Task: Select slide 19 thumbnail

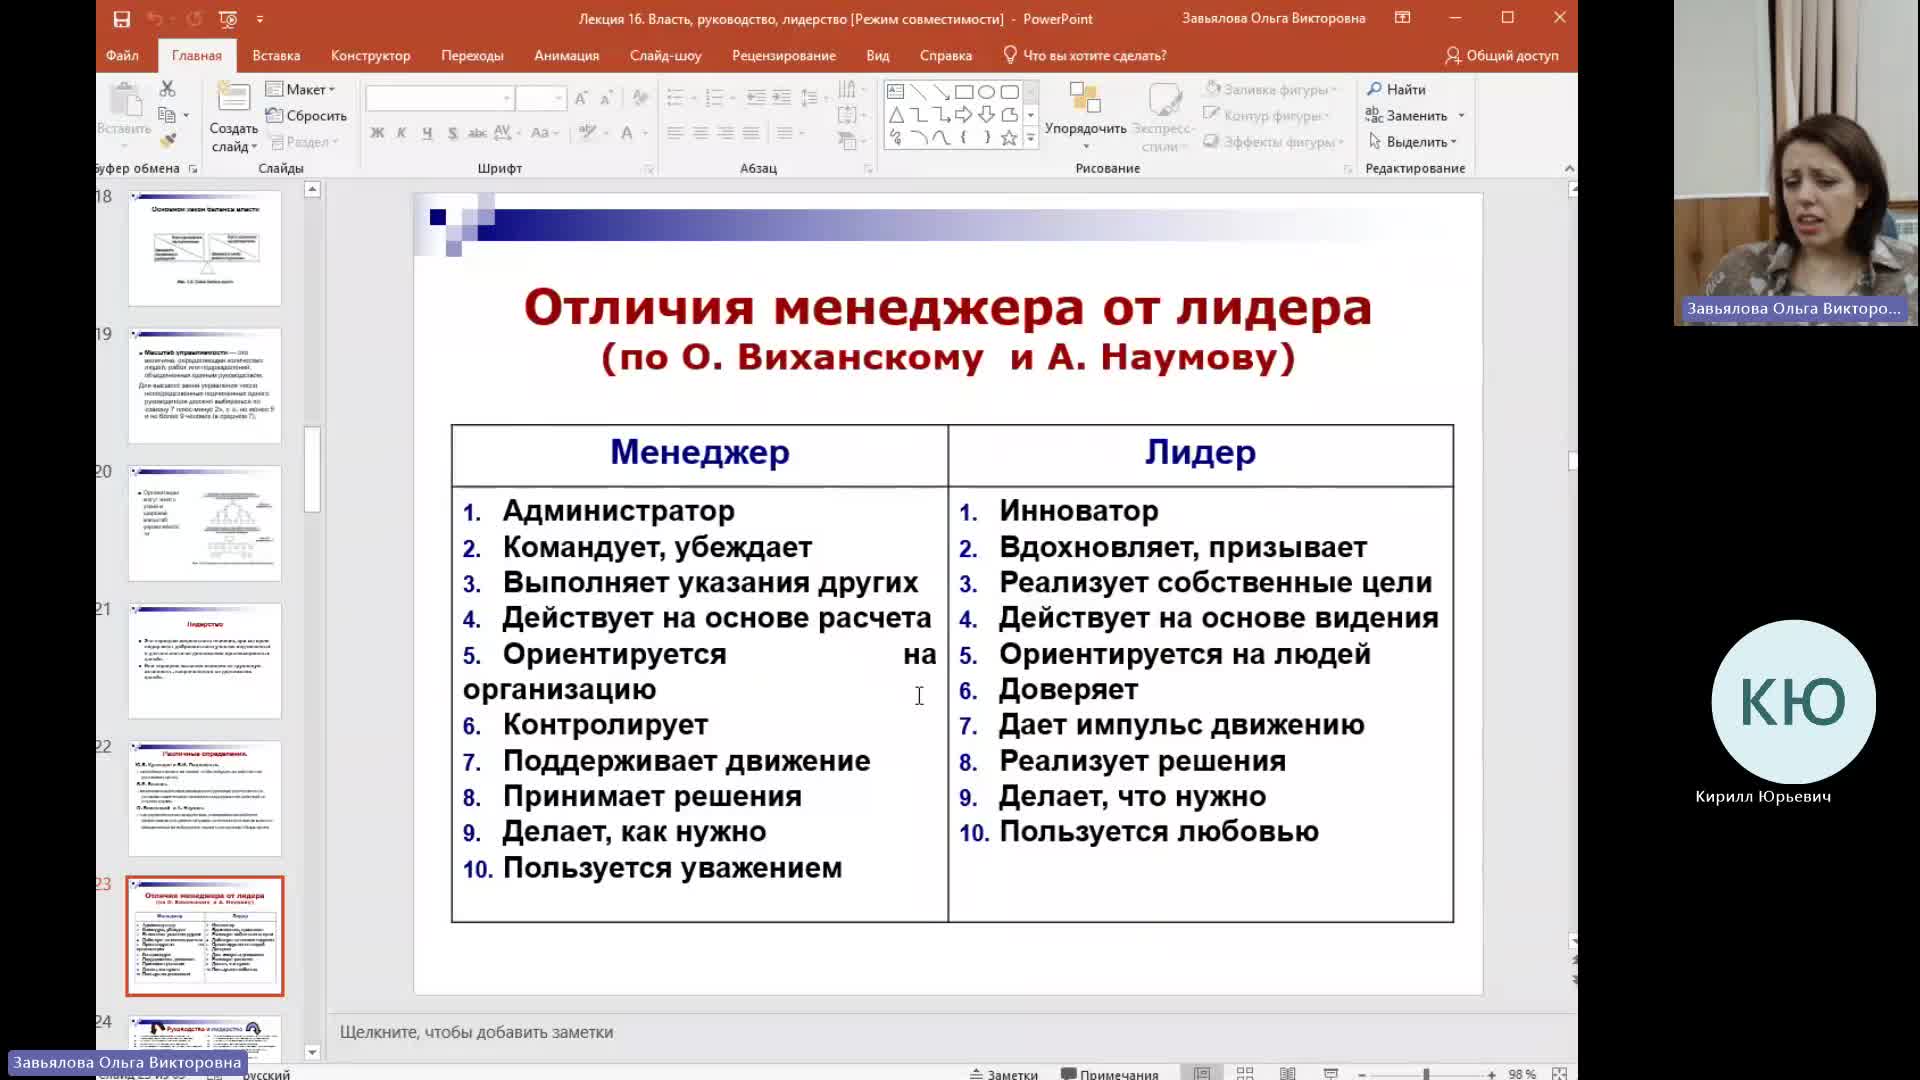Action: (x=205, y=386)
